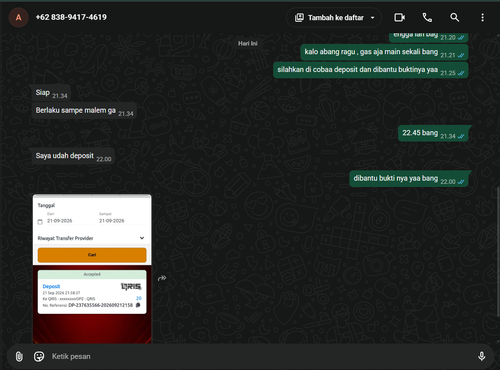500x370 pixels.
Task: Open the contact avatar with letter A
Action: coord(18,17)
